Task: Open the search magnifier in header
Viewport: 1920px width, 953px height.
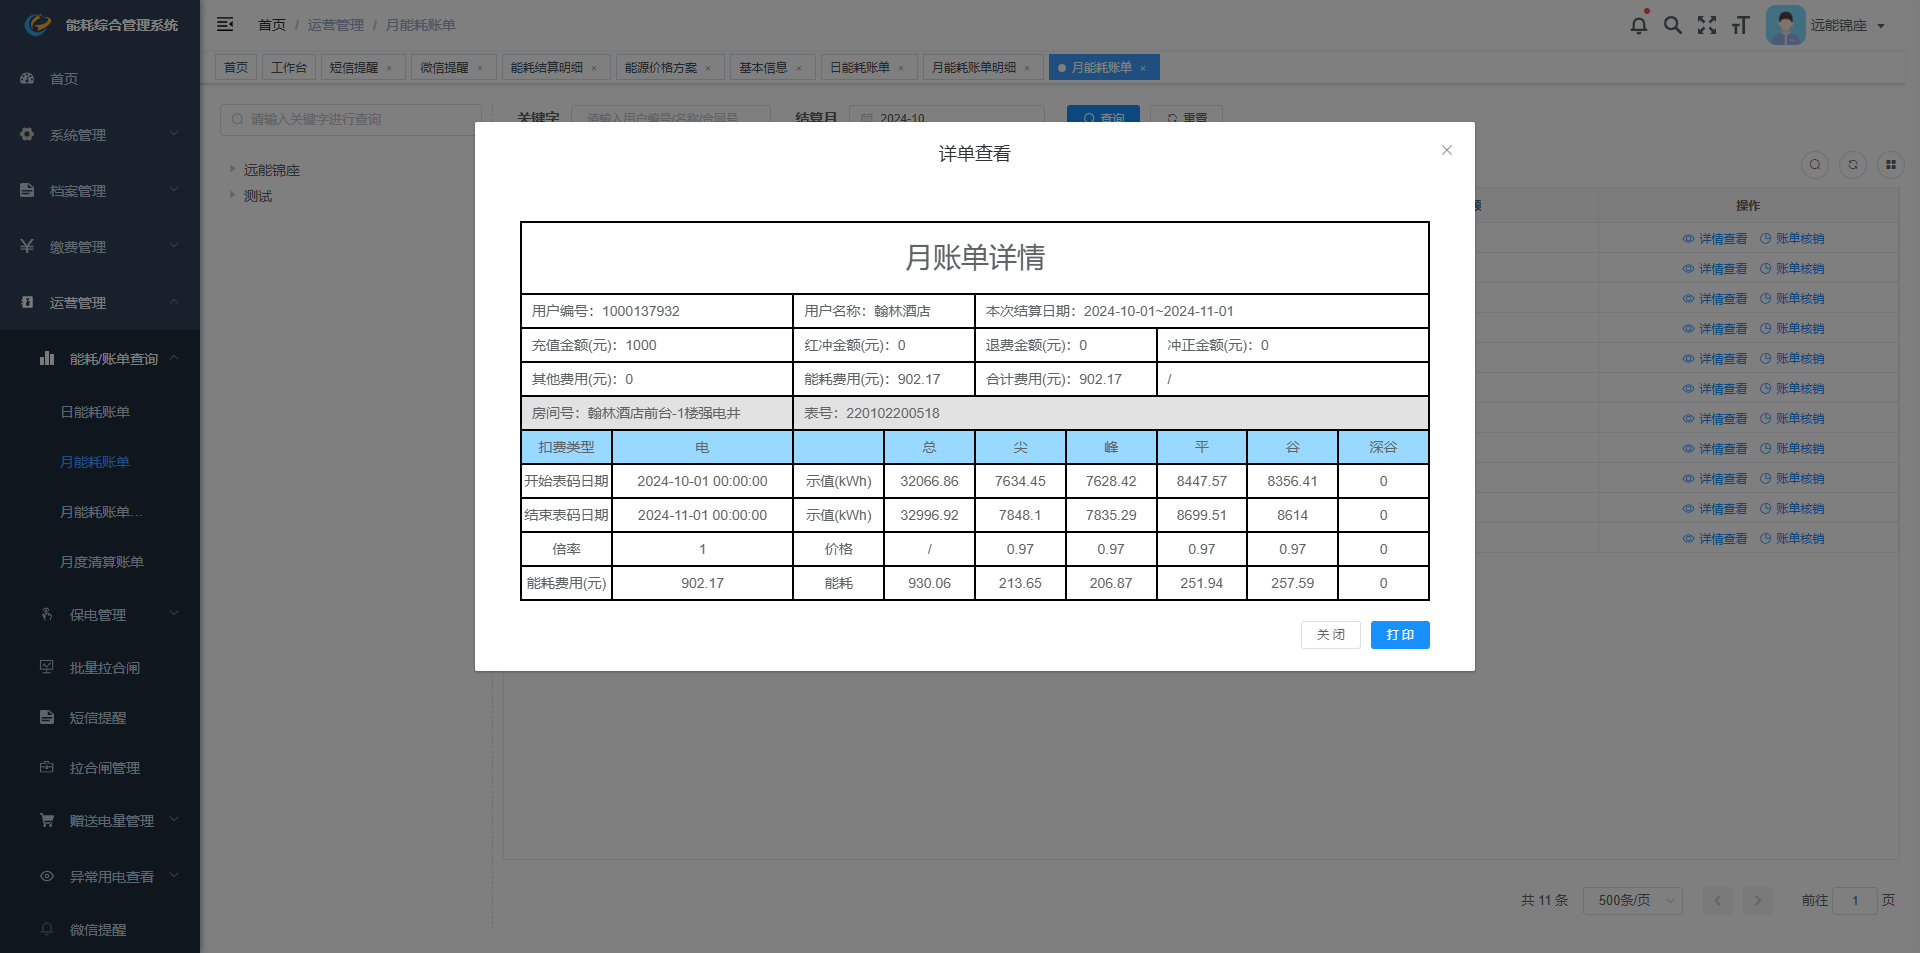Action: pos(1672,25)
